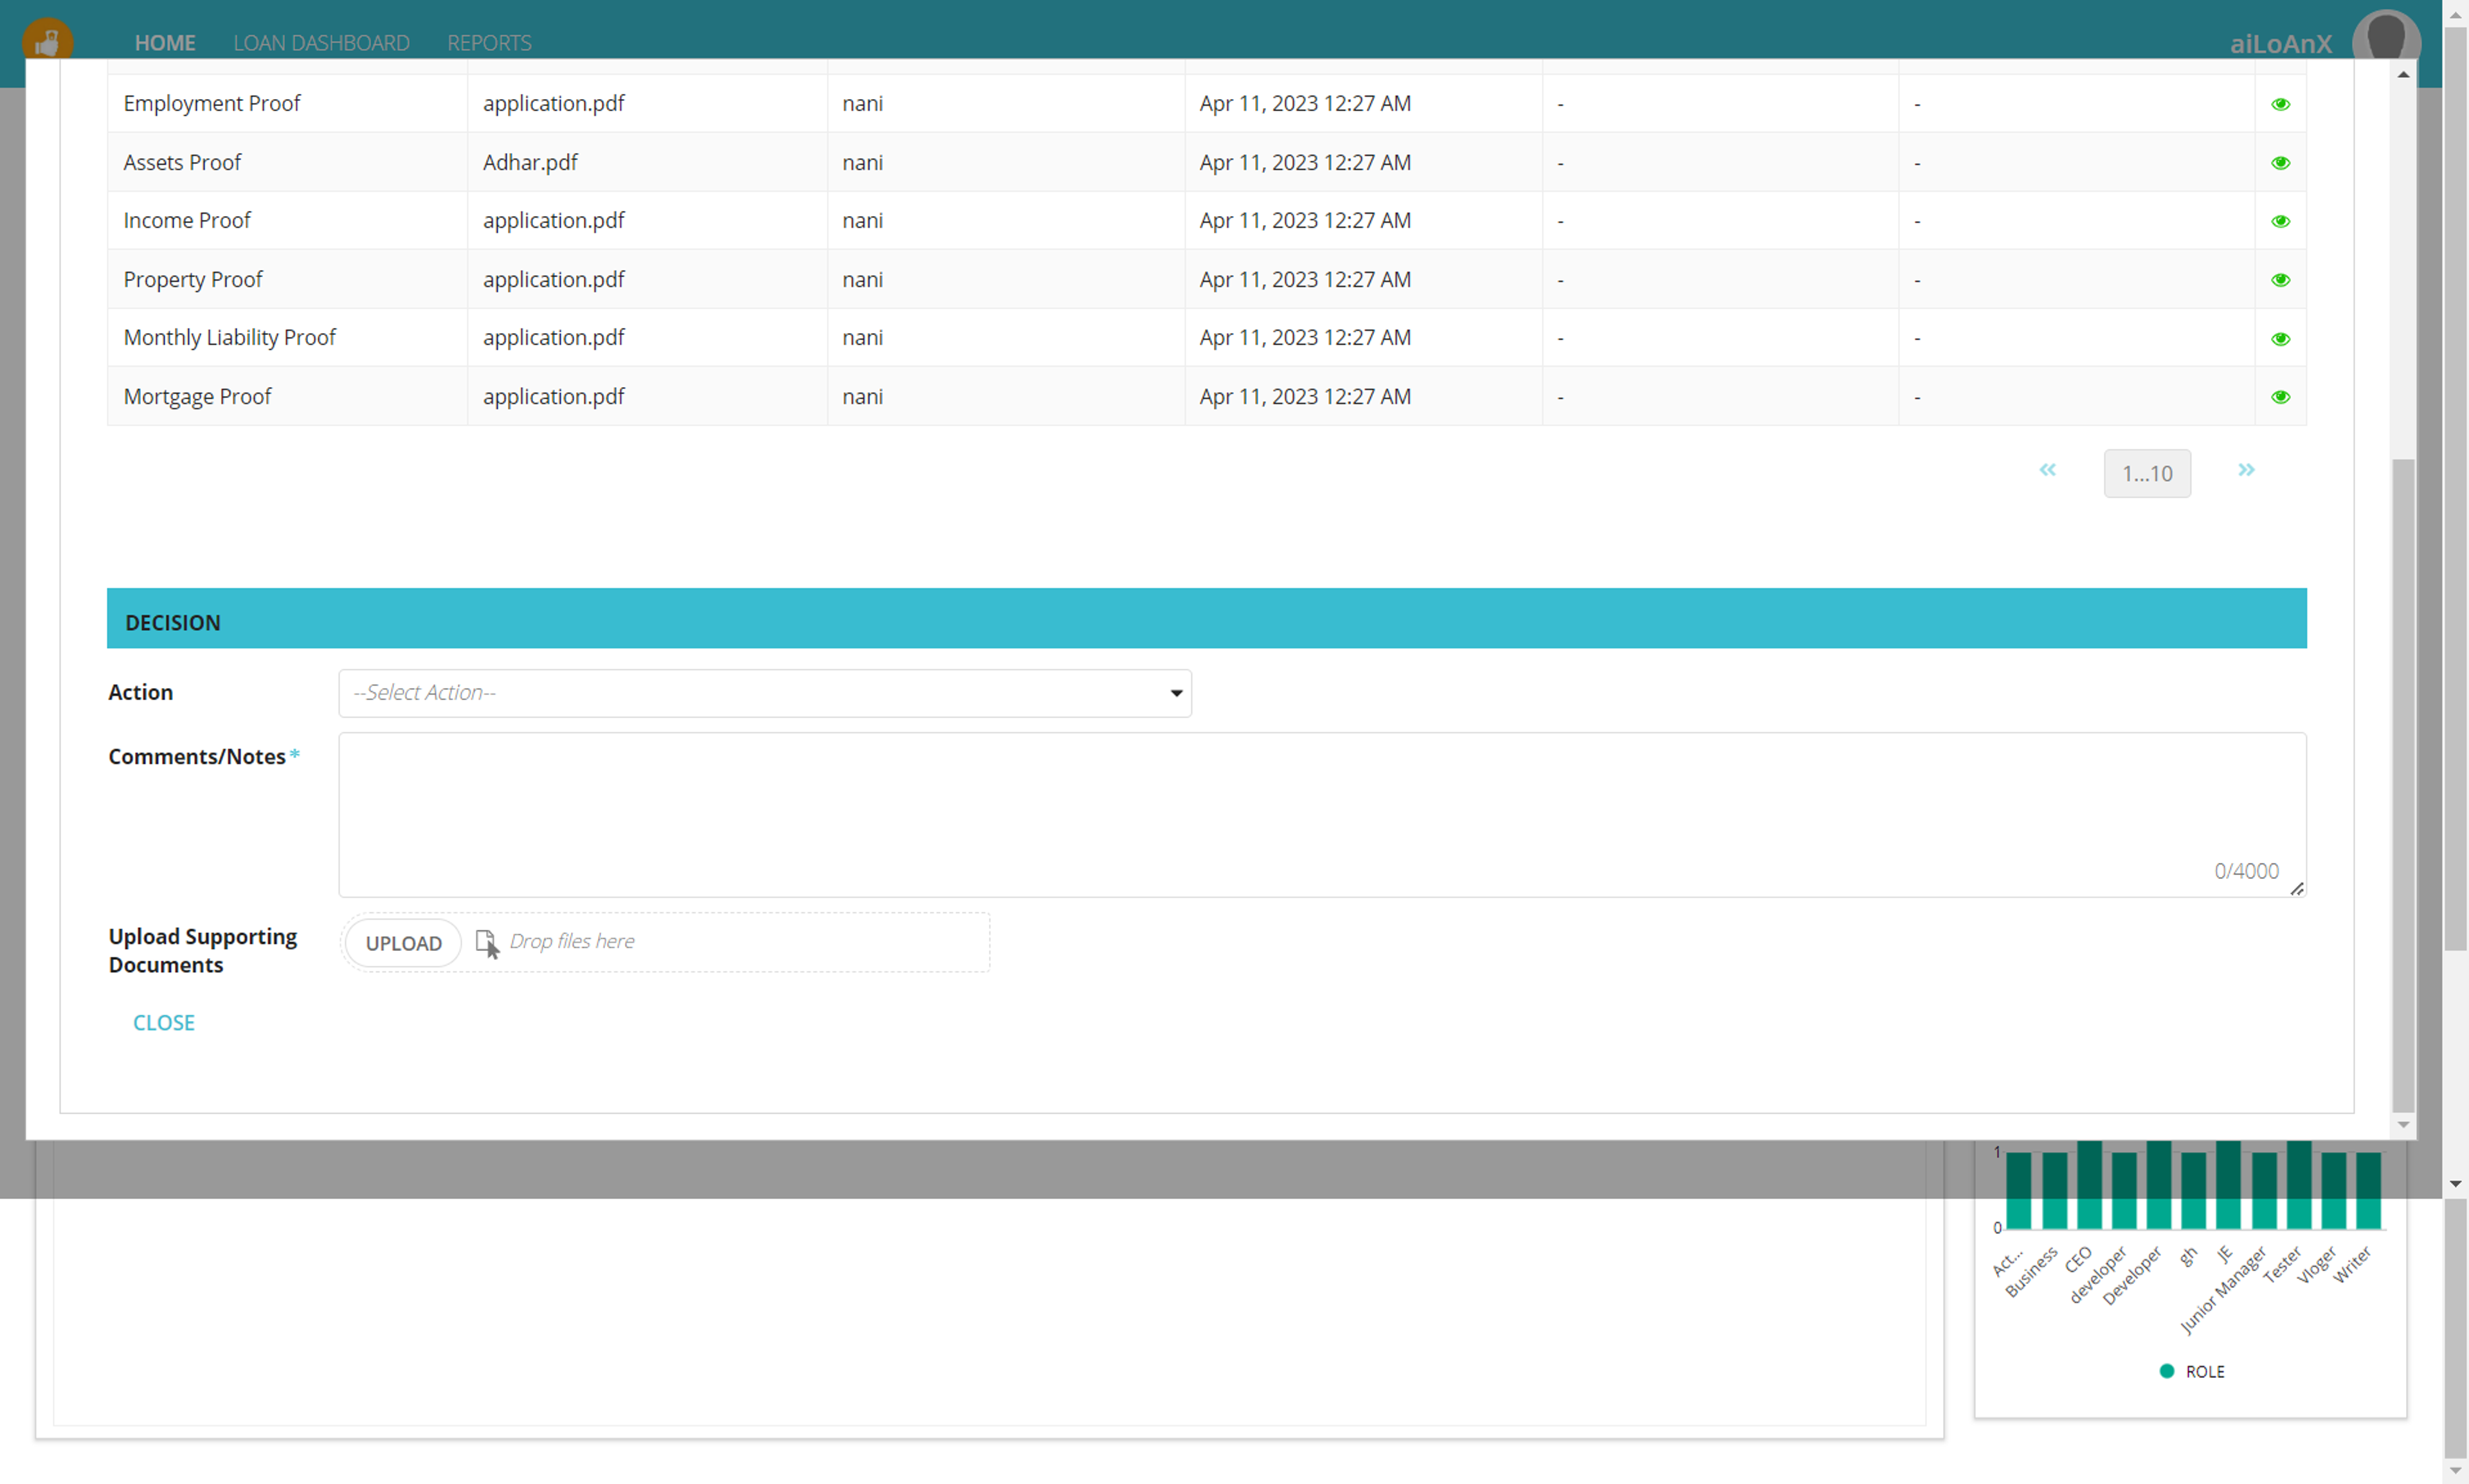Viewport: 2469px width, 1484px height.
Task: Go to previous page of documents
Action: tap(2047, 470)
